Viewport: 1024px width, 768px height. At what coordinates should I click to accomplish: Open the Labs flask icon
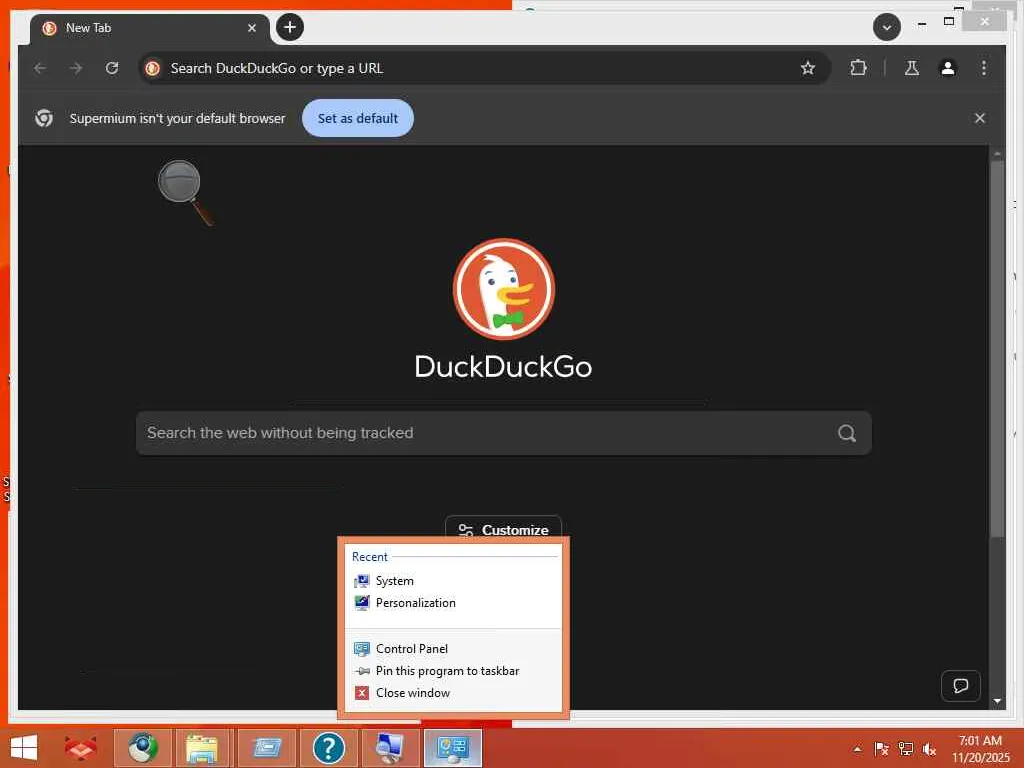pyautogui.click(x=912, y=68)
